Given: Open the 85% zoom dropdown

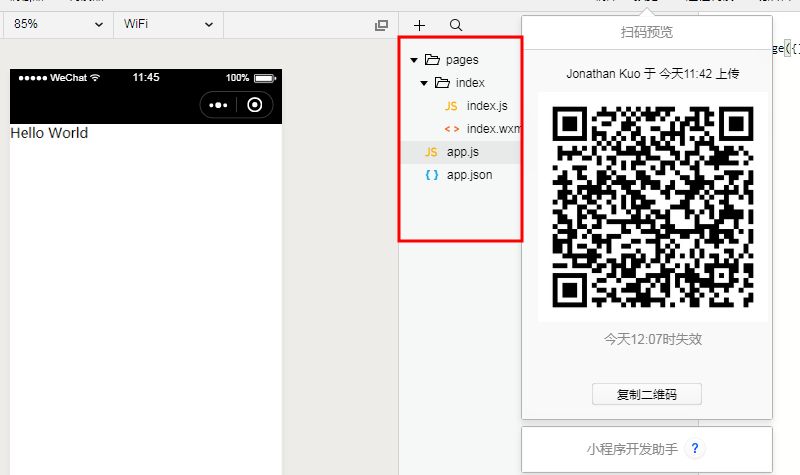Looking at the screenshot, I should 58,24.
